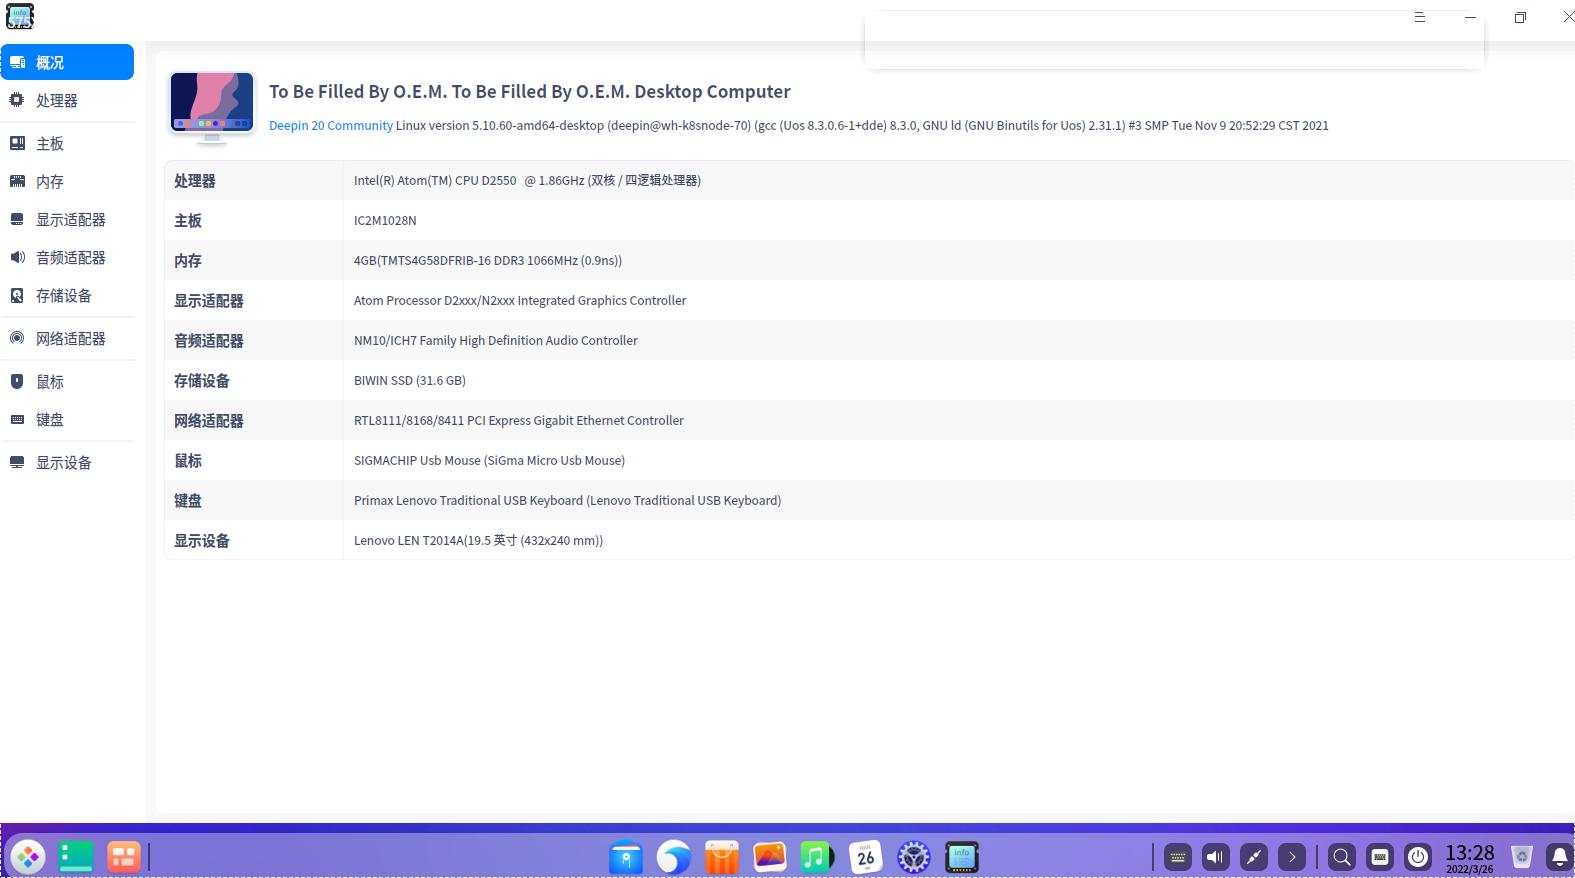Click the 网络适配器 row label in the table
The width and height of the screenshot is (1575, 878).
point(209,421)
